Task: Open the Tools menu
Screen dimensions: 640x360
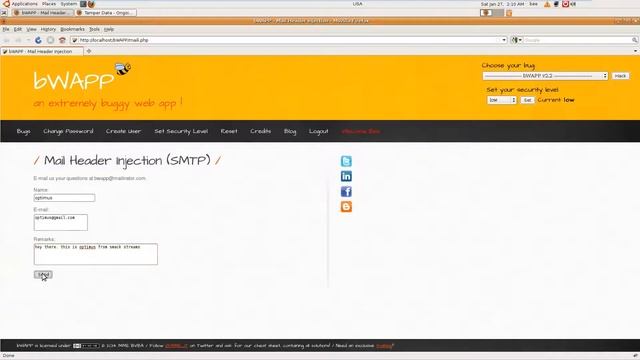Action: tap(94, 29)
